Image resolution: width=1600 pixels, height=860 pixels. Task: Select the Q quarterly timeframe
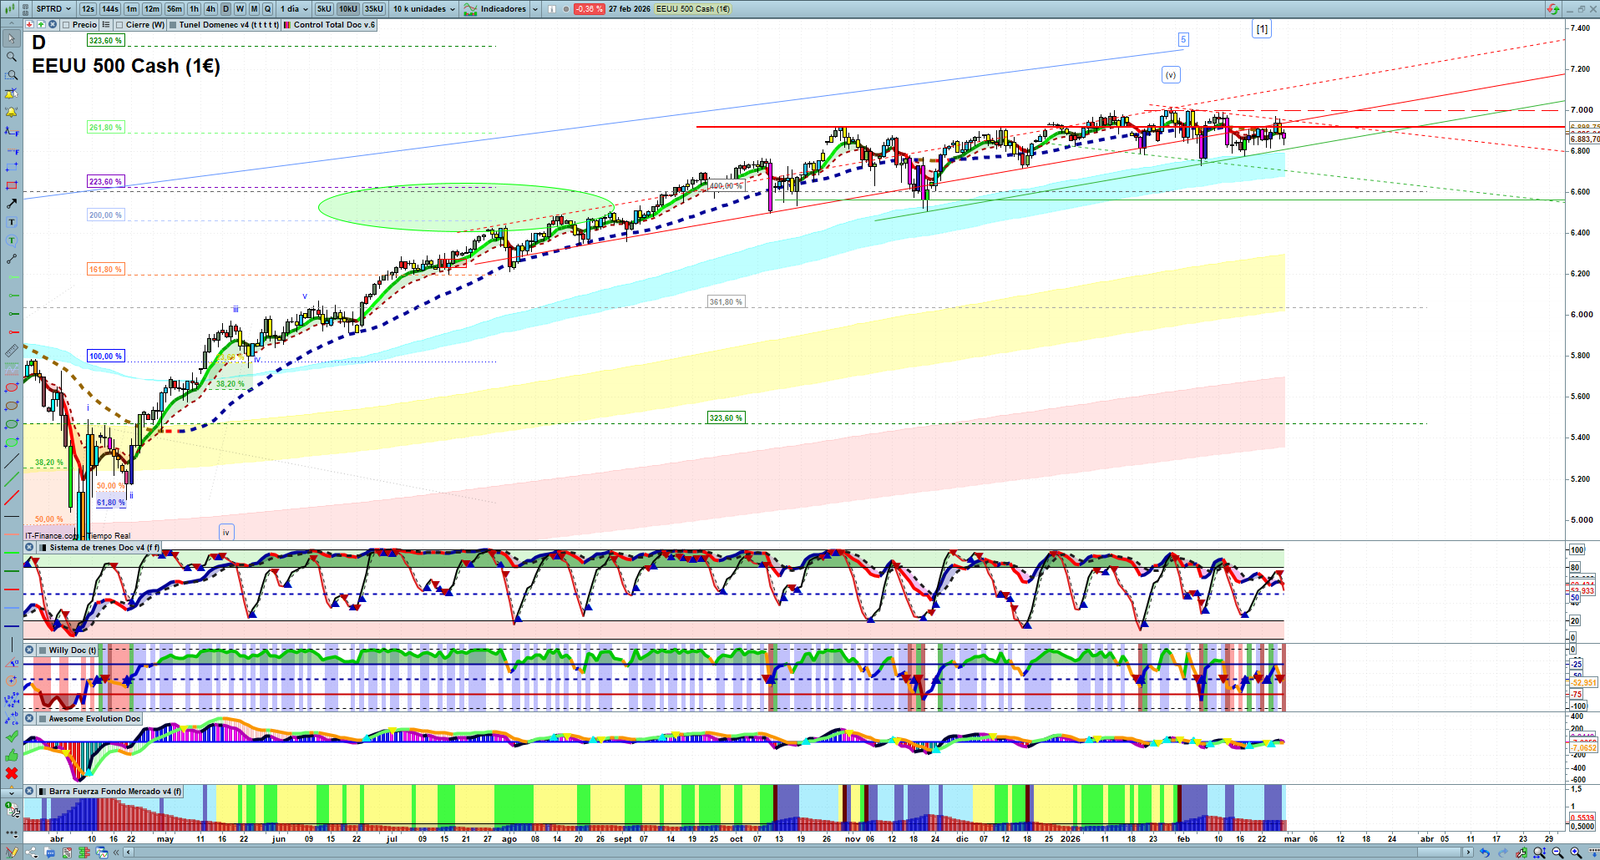pos(267,9)
